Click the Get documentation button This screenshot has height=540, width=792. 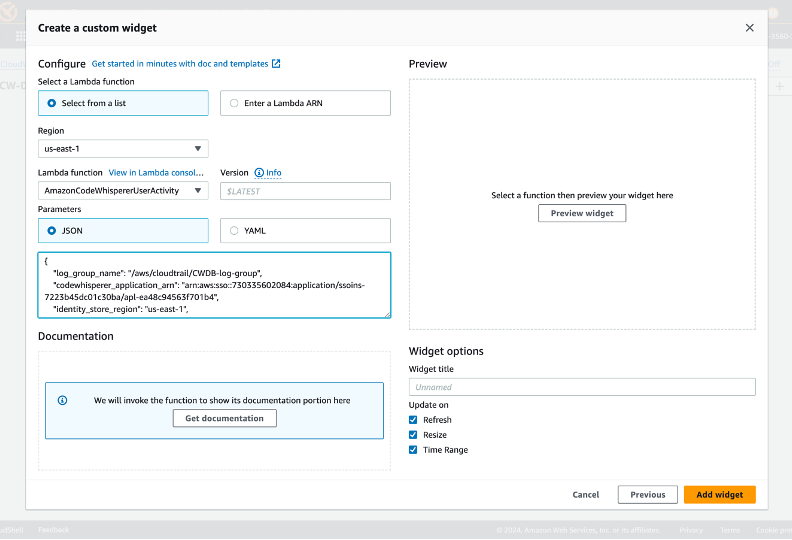(224, 418)
